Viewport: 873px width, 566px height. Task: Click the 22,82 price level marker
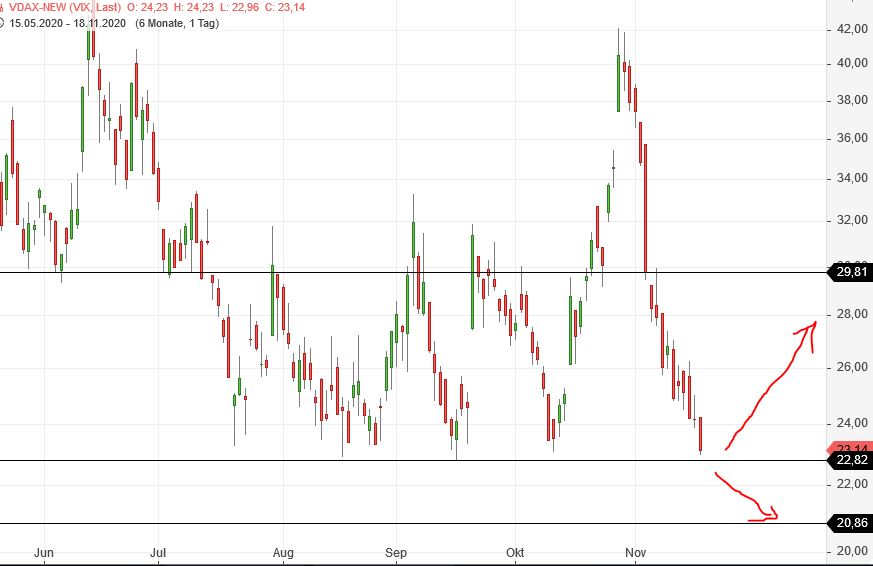[851, 460]
